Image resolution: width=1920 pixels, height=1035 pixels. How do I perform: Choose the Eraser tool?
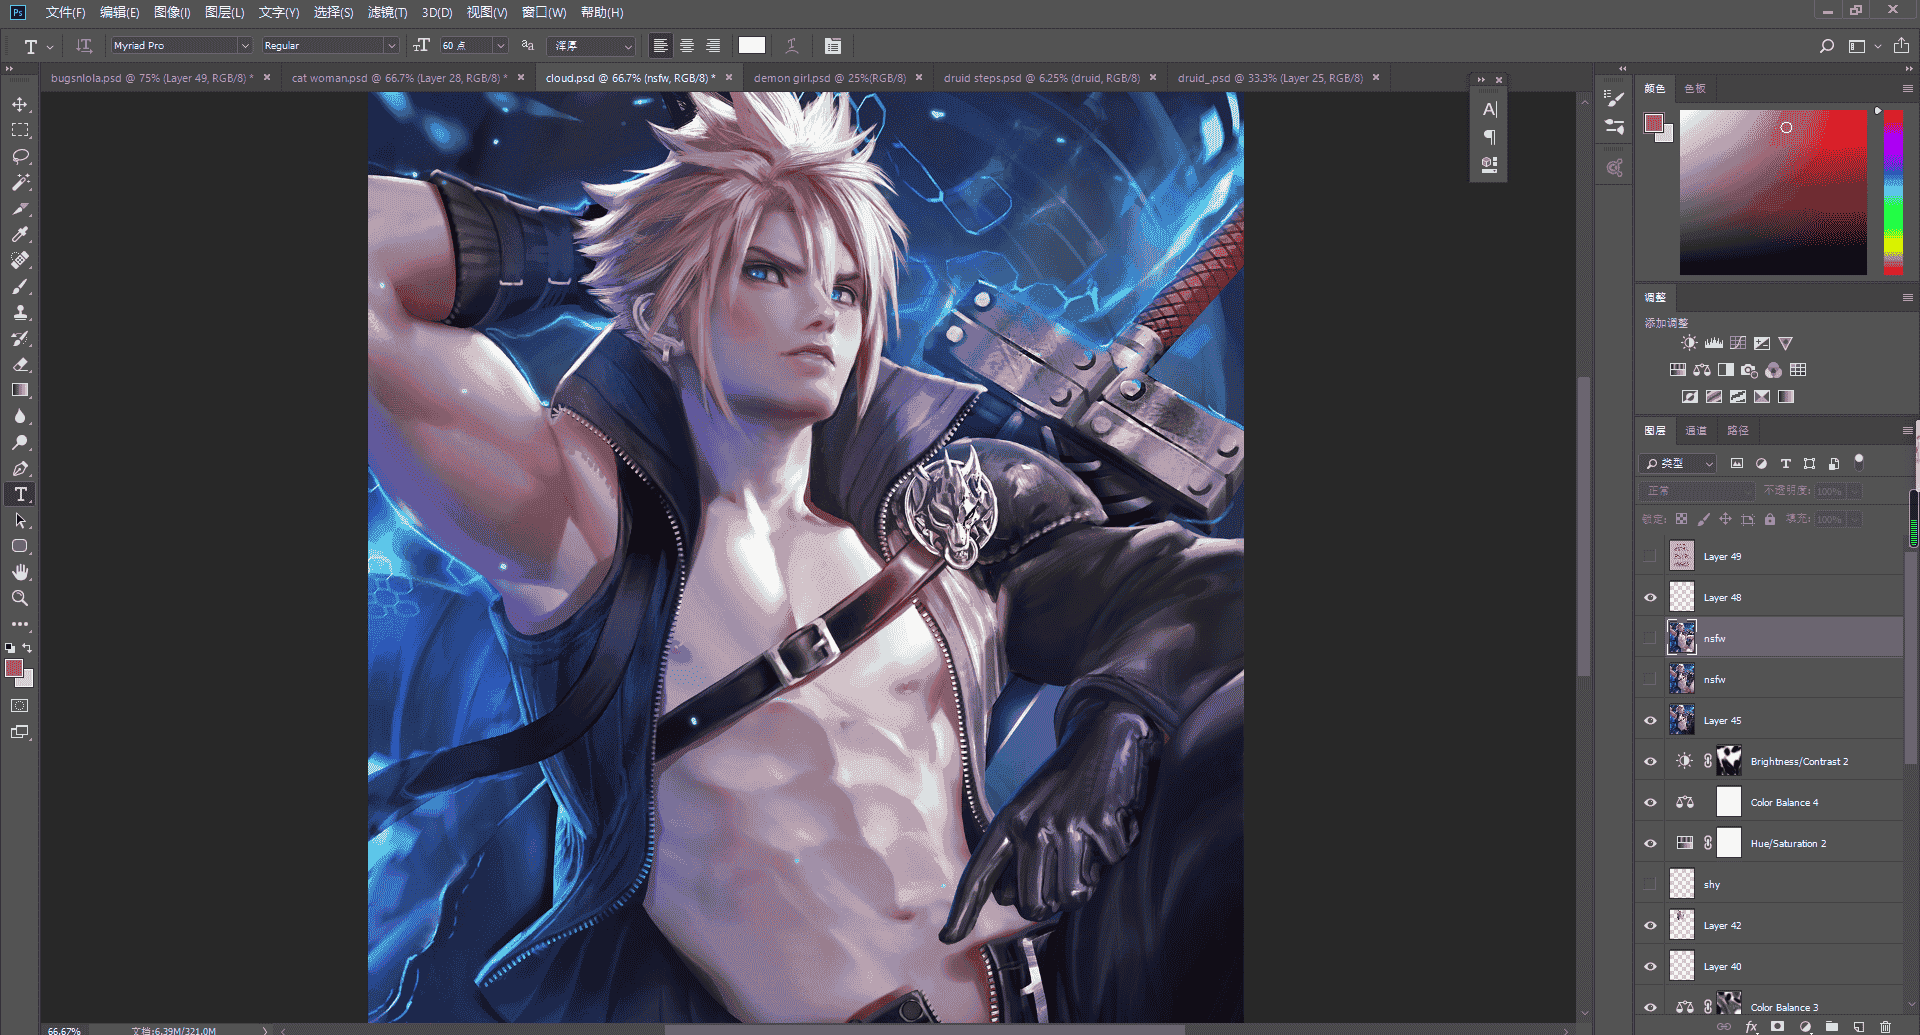(x=20, y=364)
